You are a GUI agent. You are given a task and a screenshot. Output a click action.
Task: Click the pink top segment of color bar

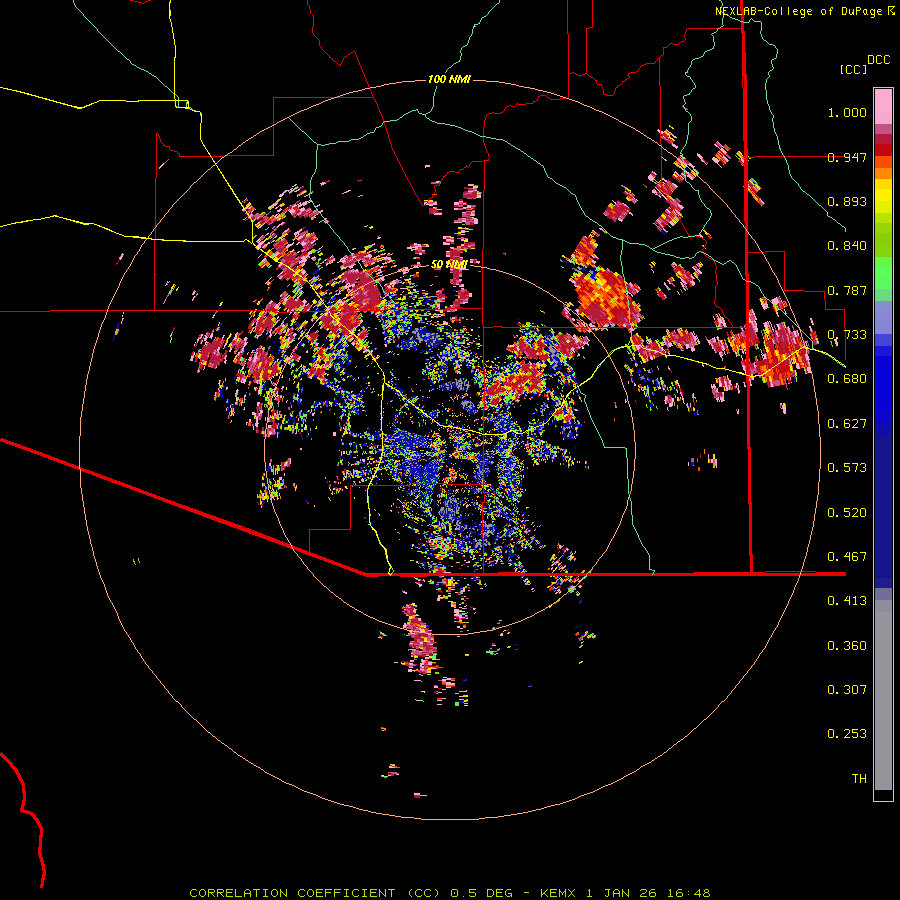click(x=883, y=107)
